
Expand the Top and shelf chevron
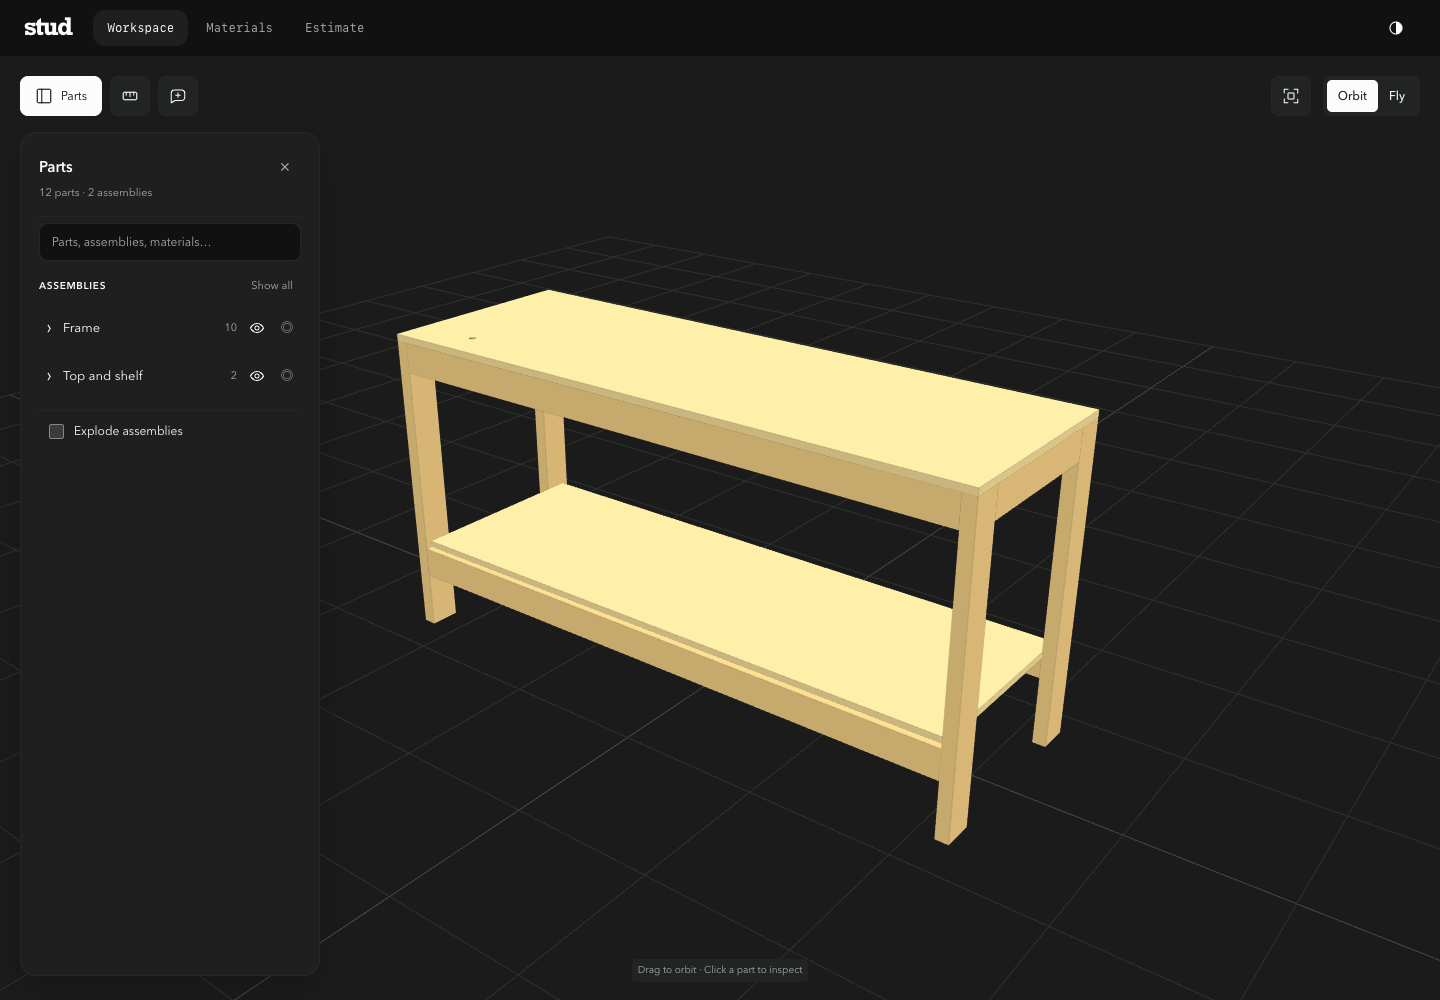pyautogui.click(x=49, y=376)
